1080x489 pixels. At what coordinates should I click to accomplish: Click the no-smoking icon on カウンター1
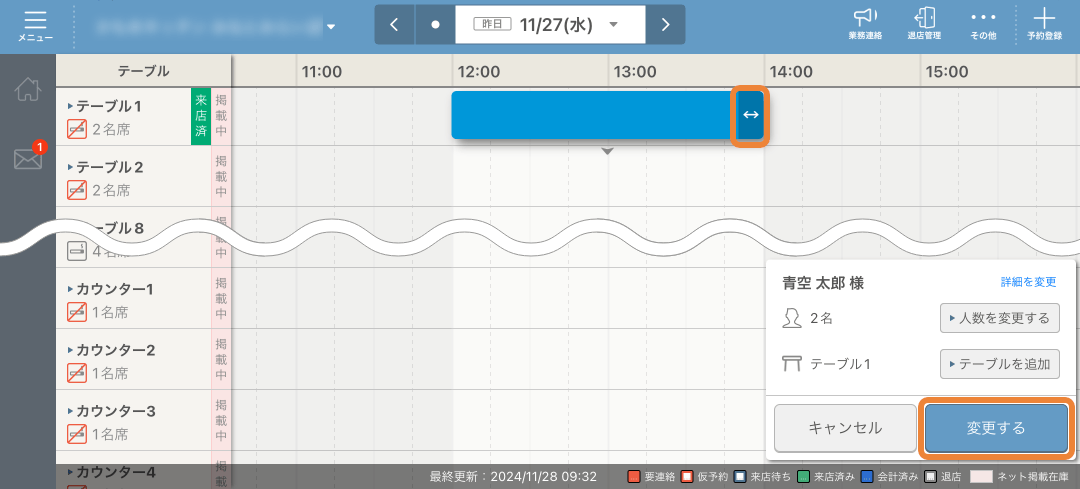76,312
